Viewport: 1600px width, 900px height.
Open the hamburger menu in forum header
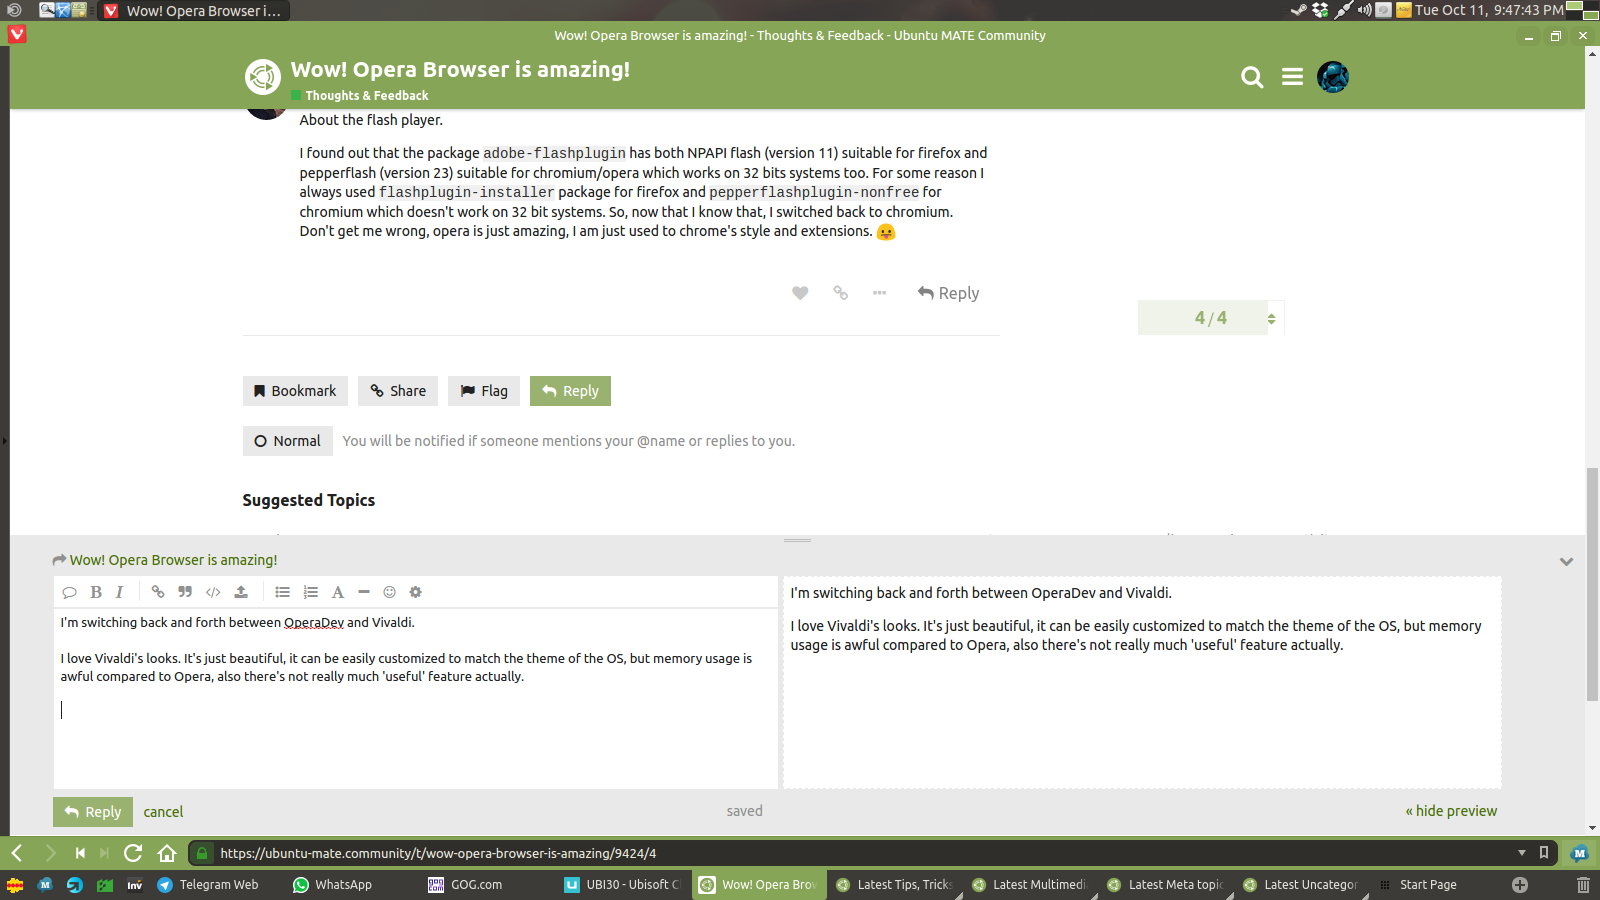[1292, 77]
